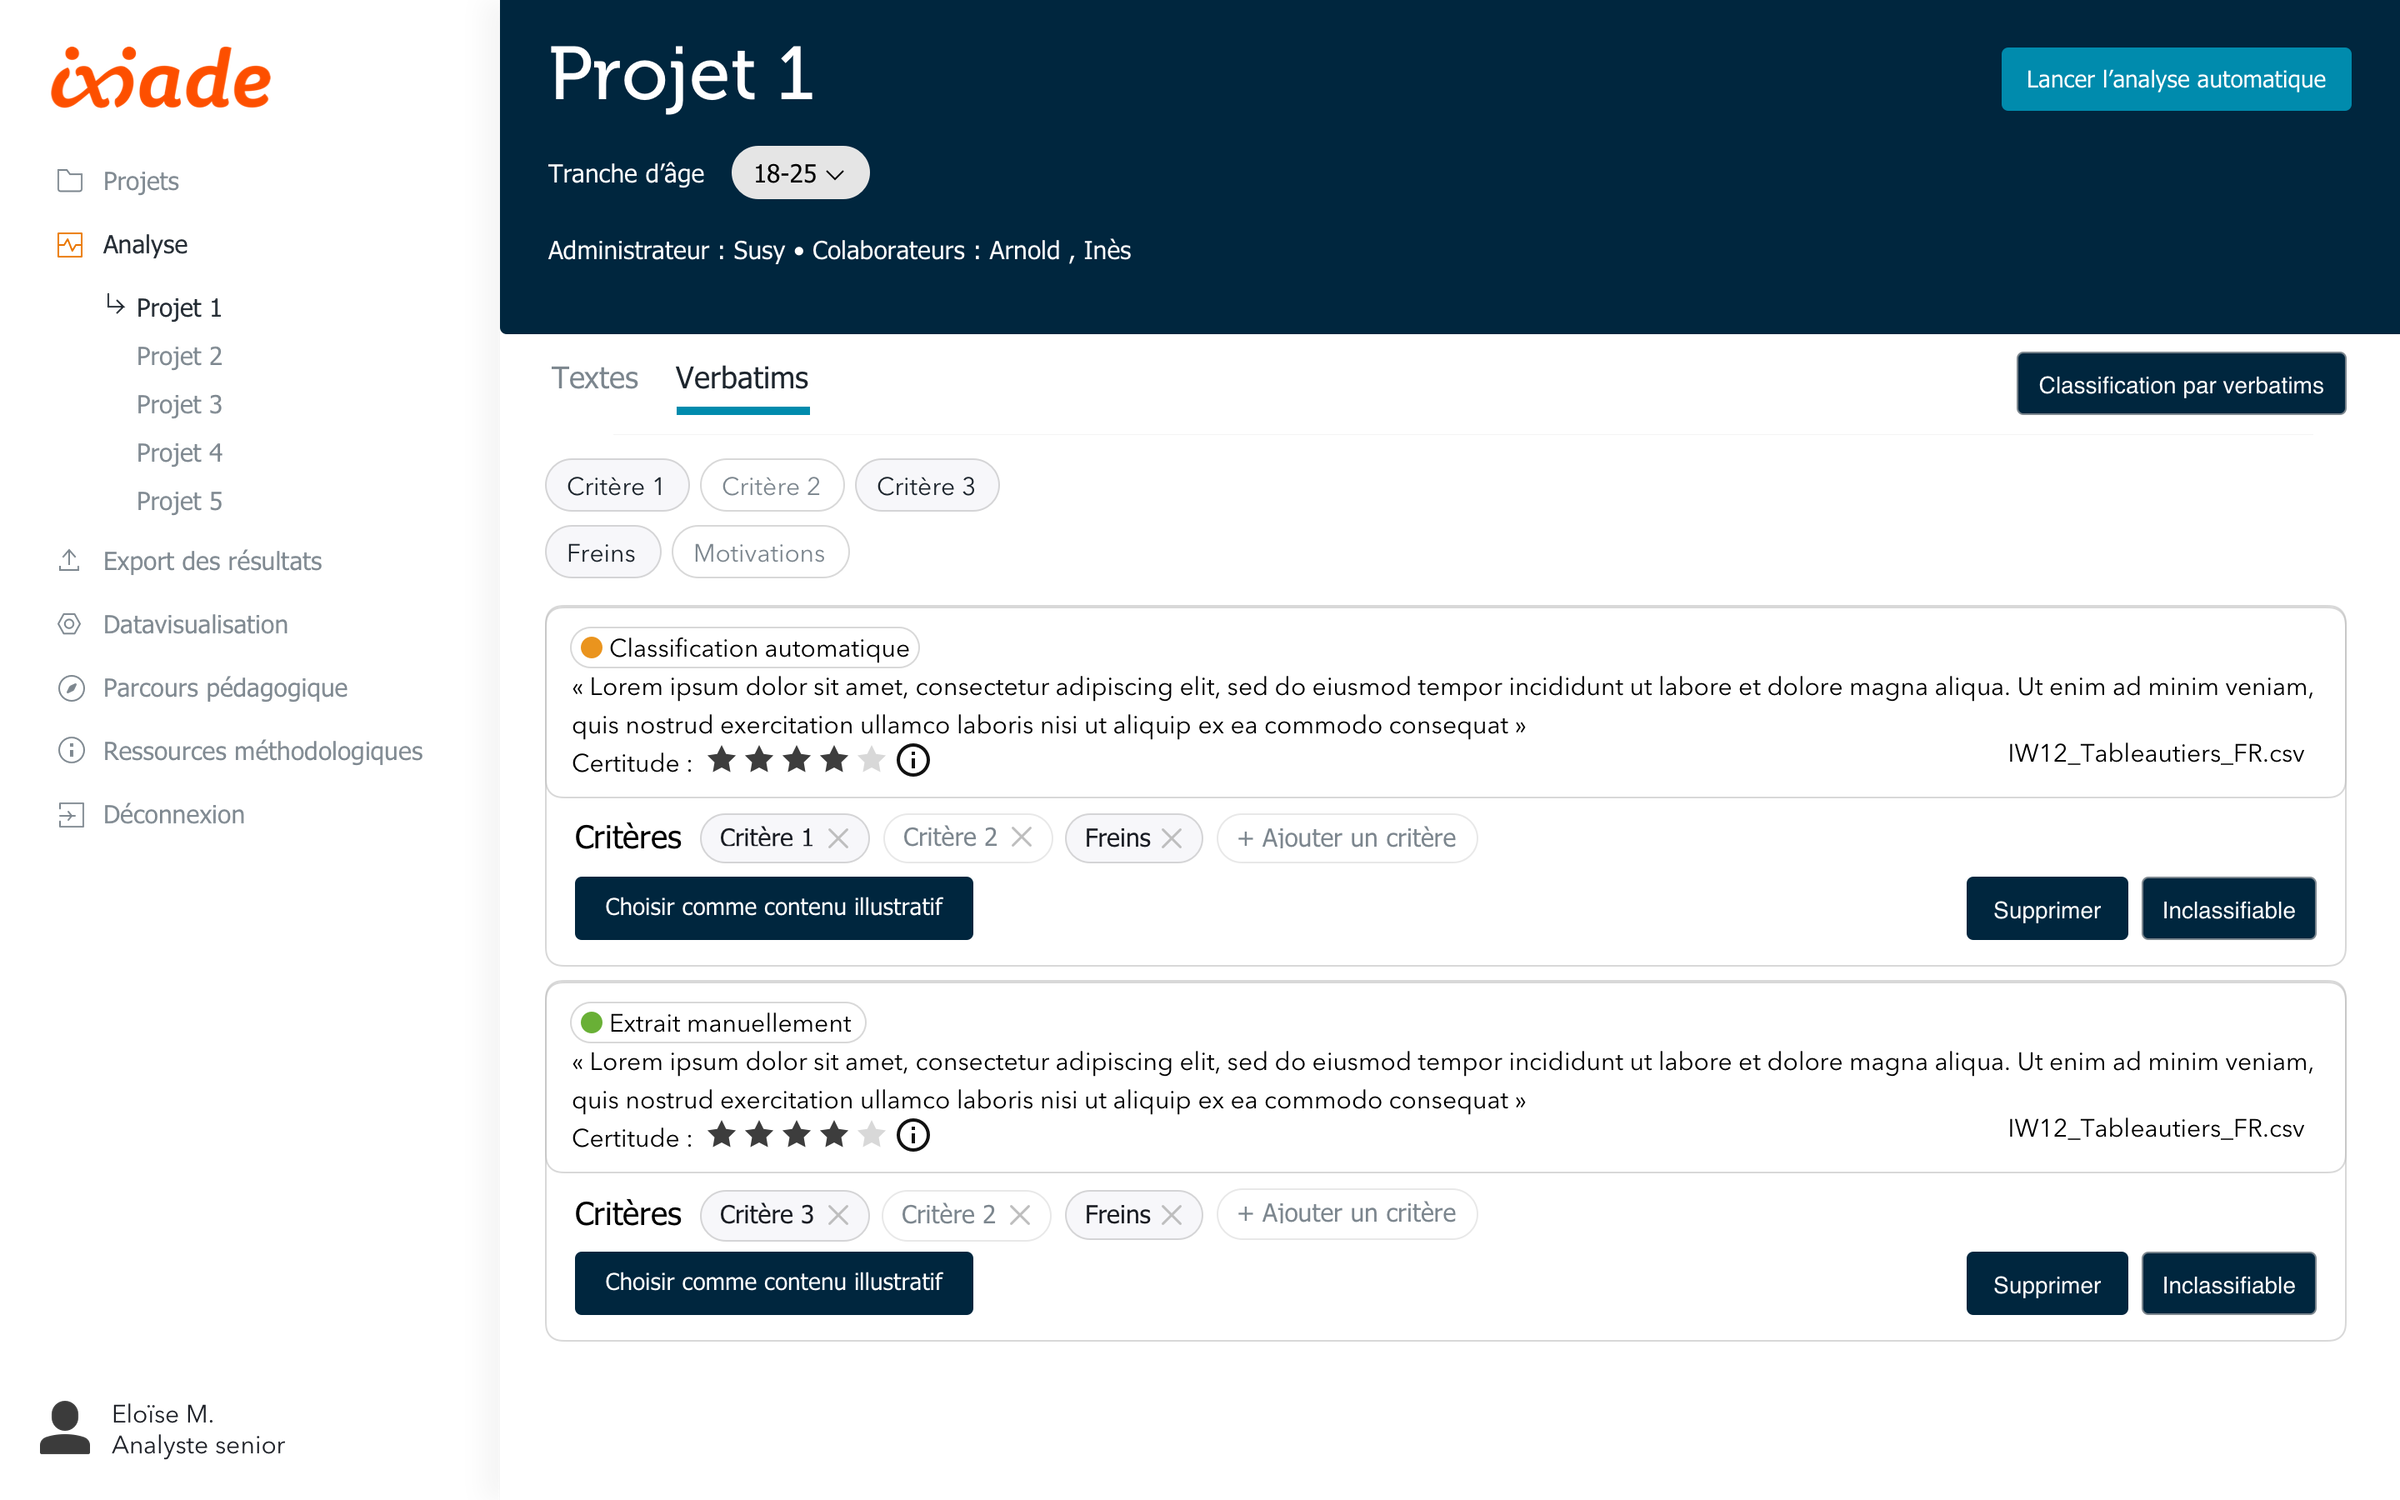Switch to the Textes tab
Viewport: 2400px width, 1500px height.
pos(594,379)
